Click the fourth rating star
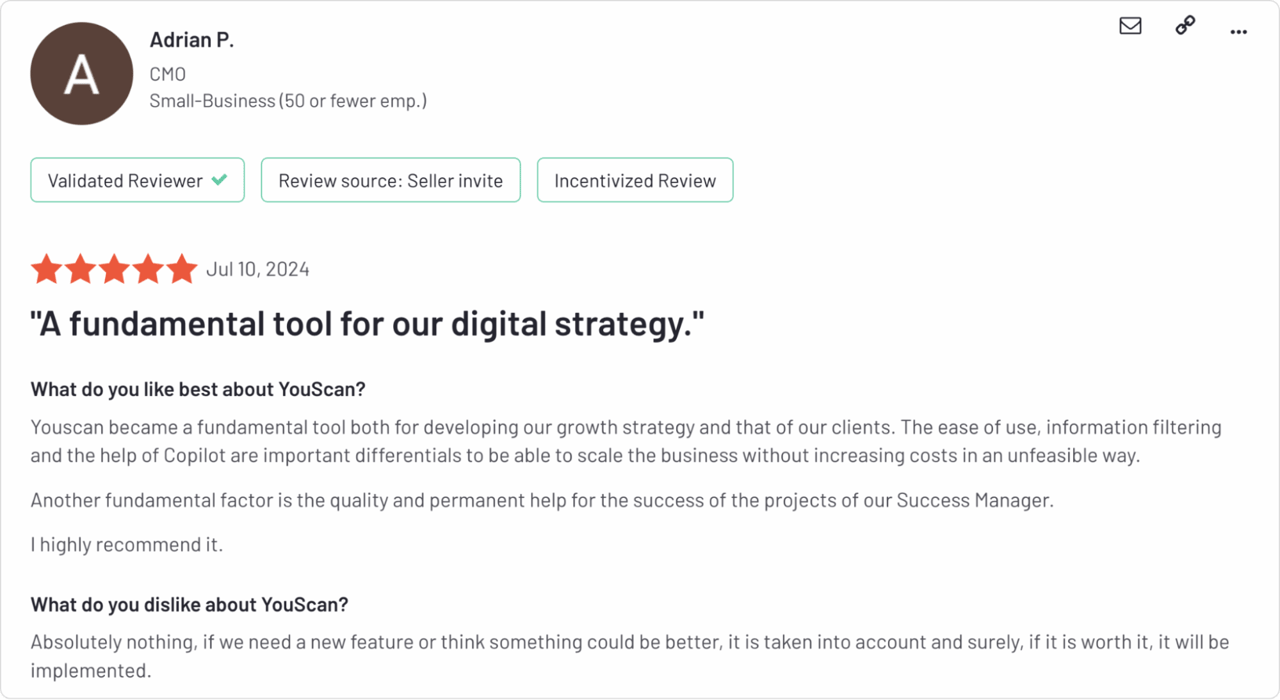Screen dimensions: 1280x700 [x=148, y=269]
